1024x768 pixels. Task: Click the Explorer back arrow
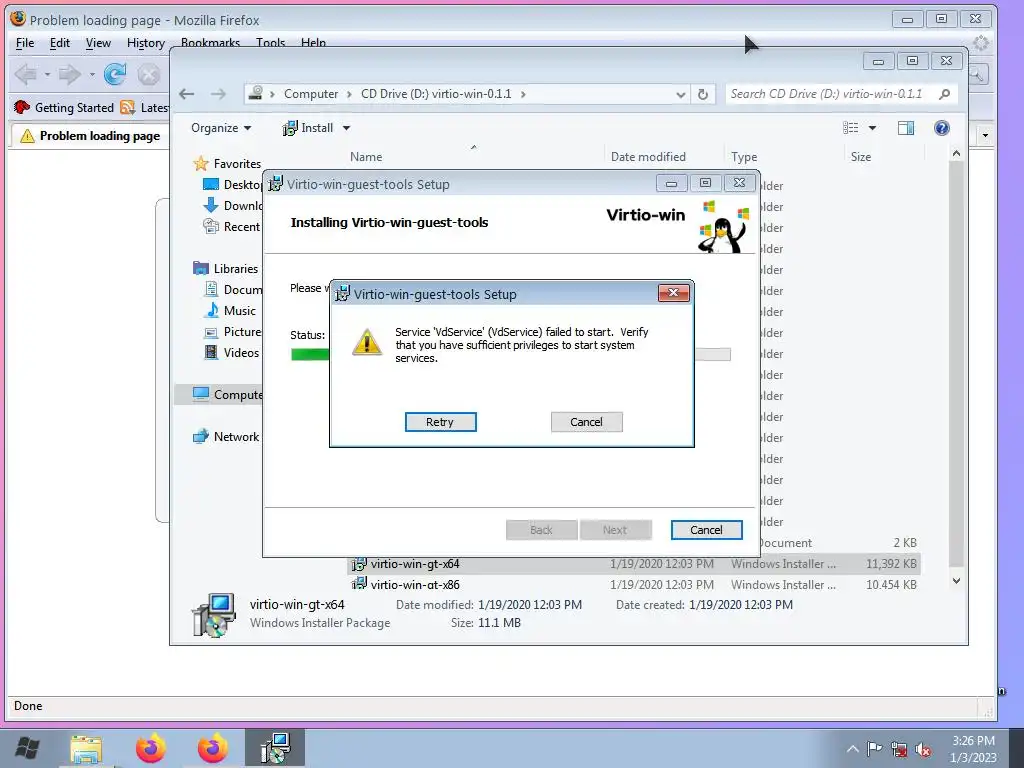pos(187,94)
